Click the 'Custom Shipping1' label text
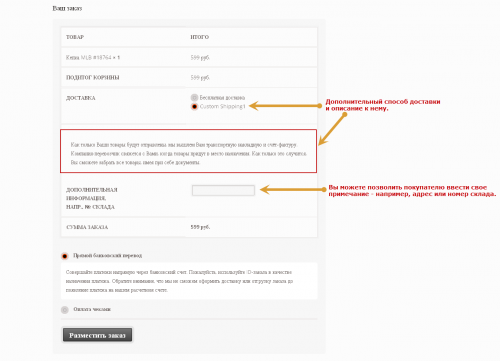The height and width of the screenshot is (361, 500). pos(222,106)
